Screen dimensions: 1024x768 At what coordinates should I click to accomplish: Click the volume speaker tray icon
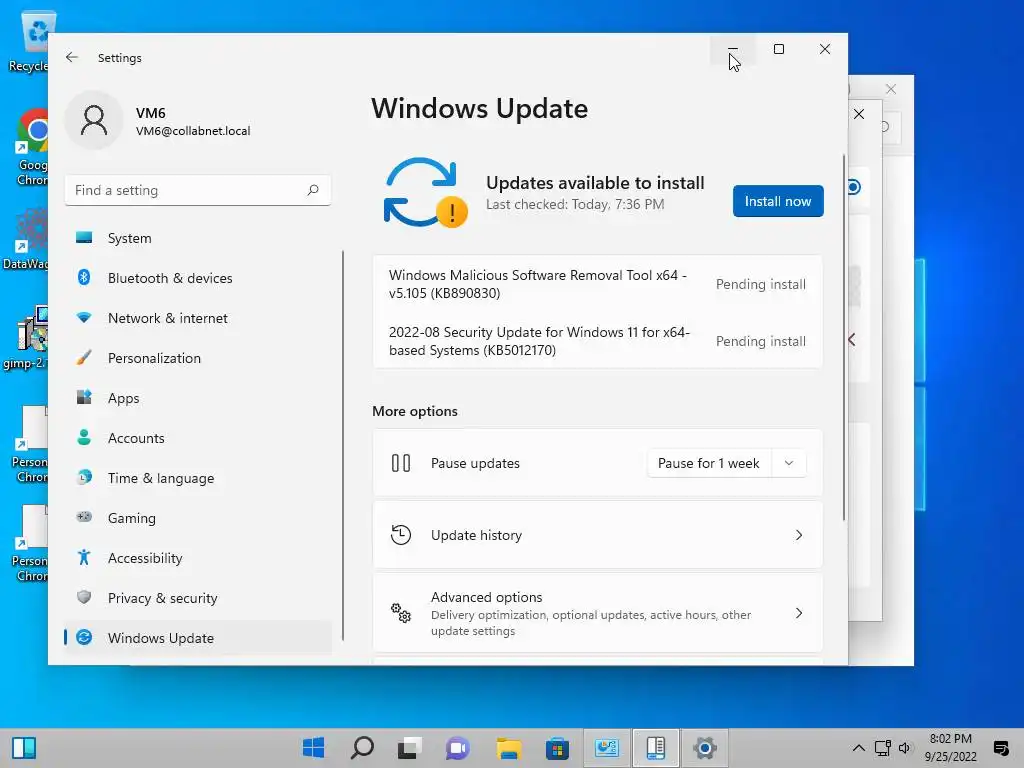(x=905, y=748)
